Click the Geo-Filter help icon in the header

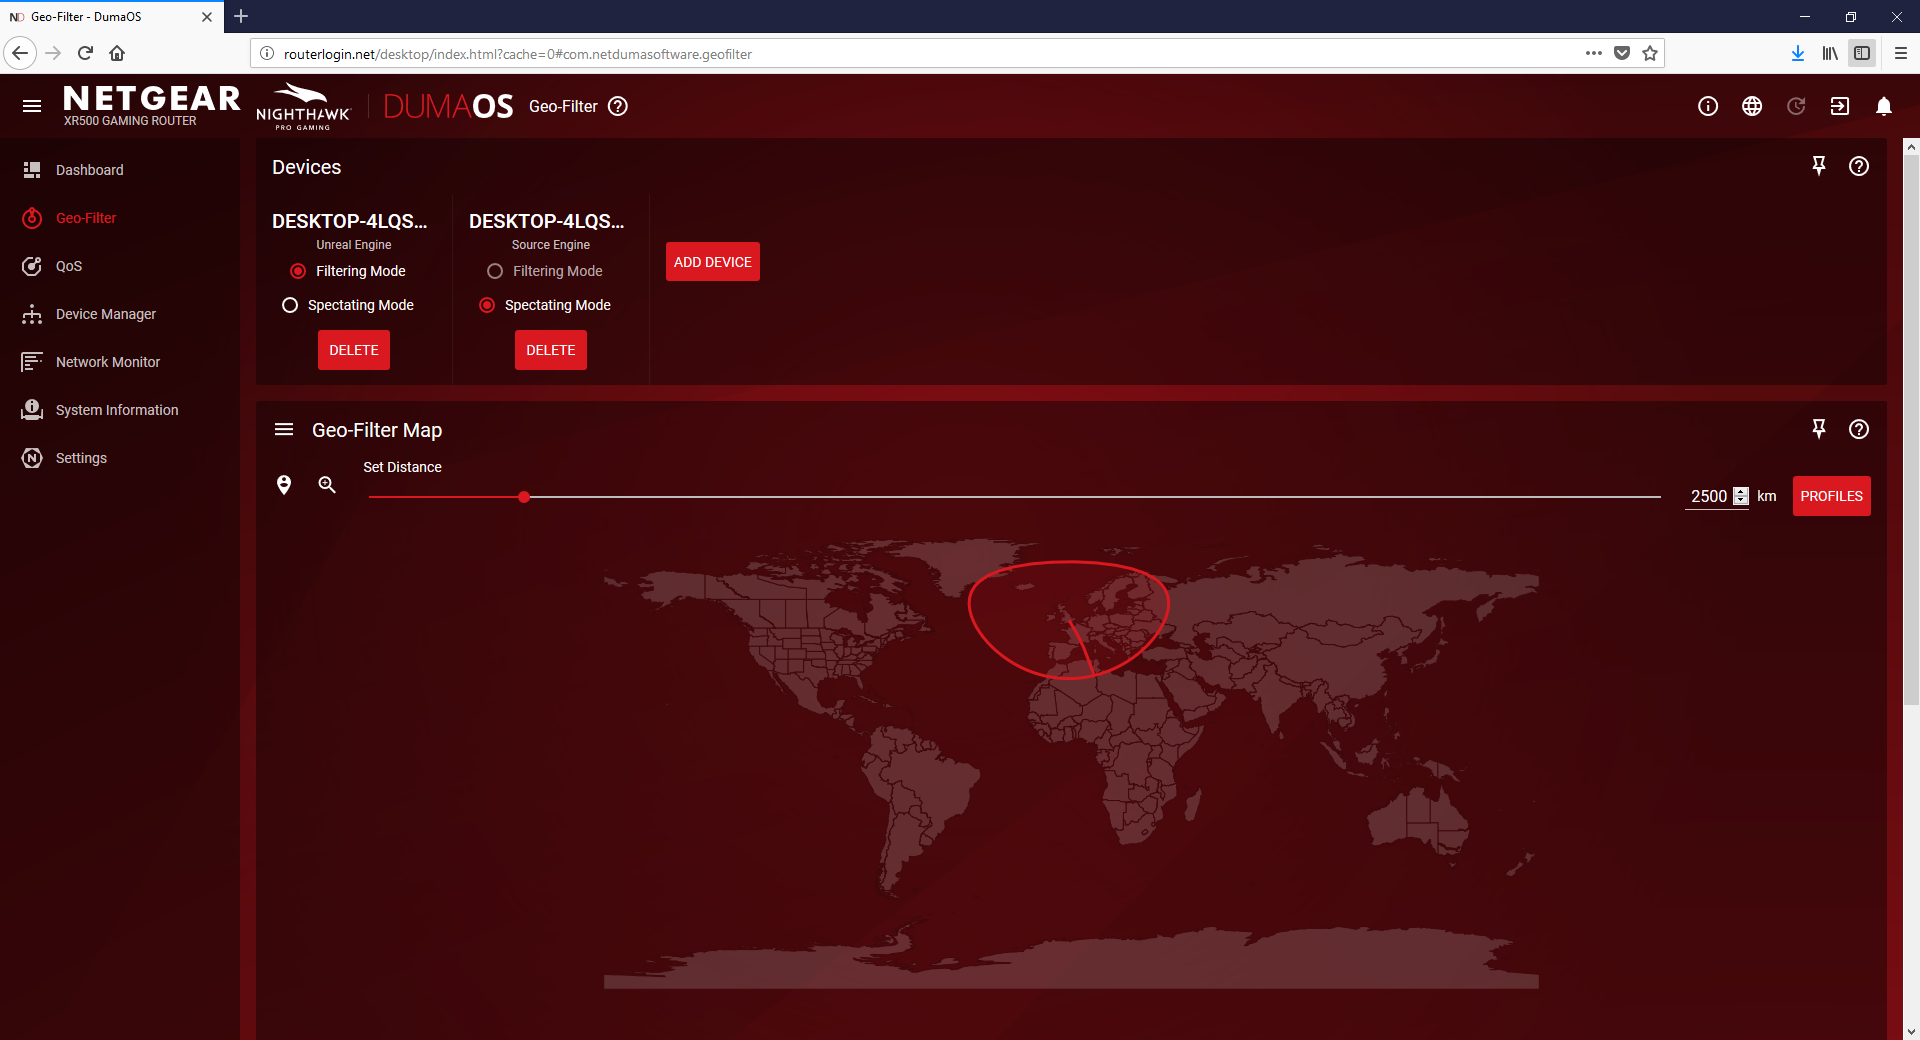[x=618, y=106]
